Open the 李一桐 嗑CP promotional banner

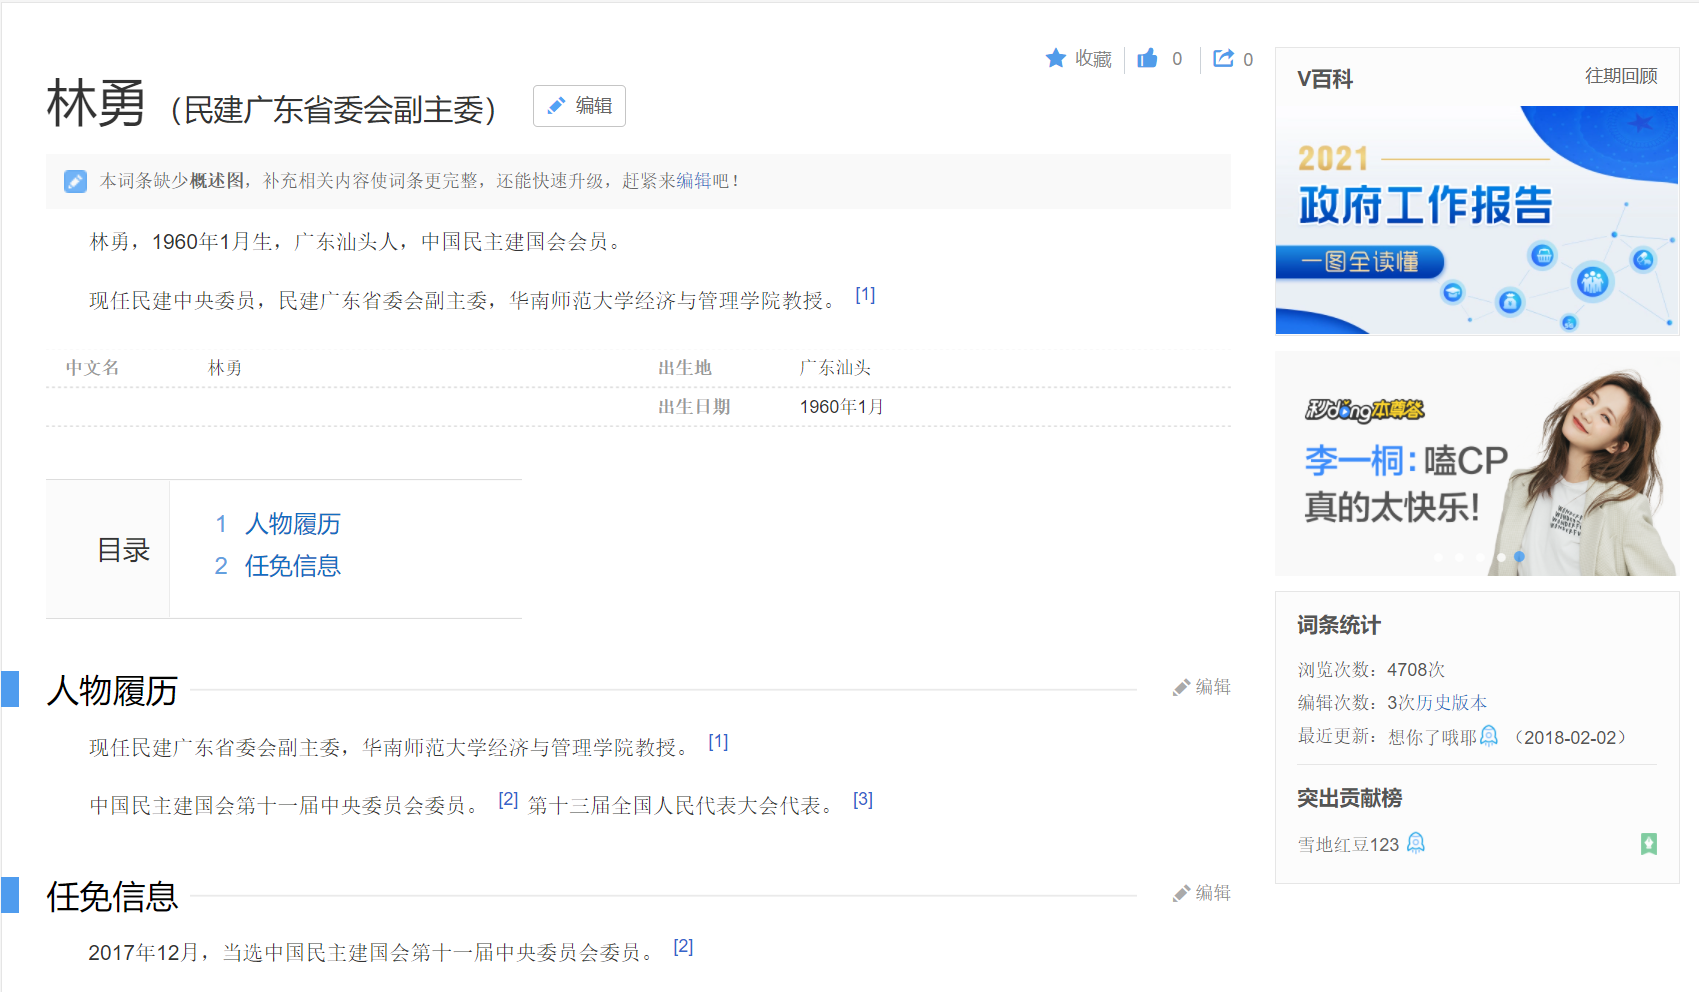(1476, 464)
